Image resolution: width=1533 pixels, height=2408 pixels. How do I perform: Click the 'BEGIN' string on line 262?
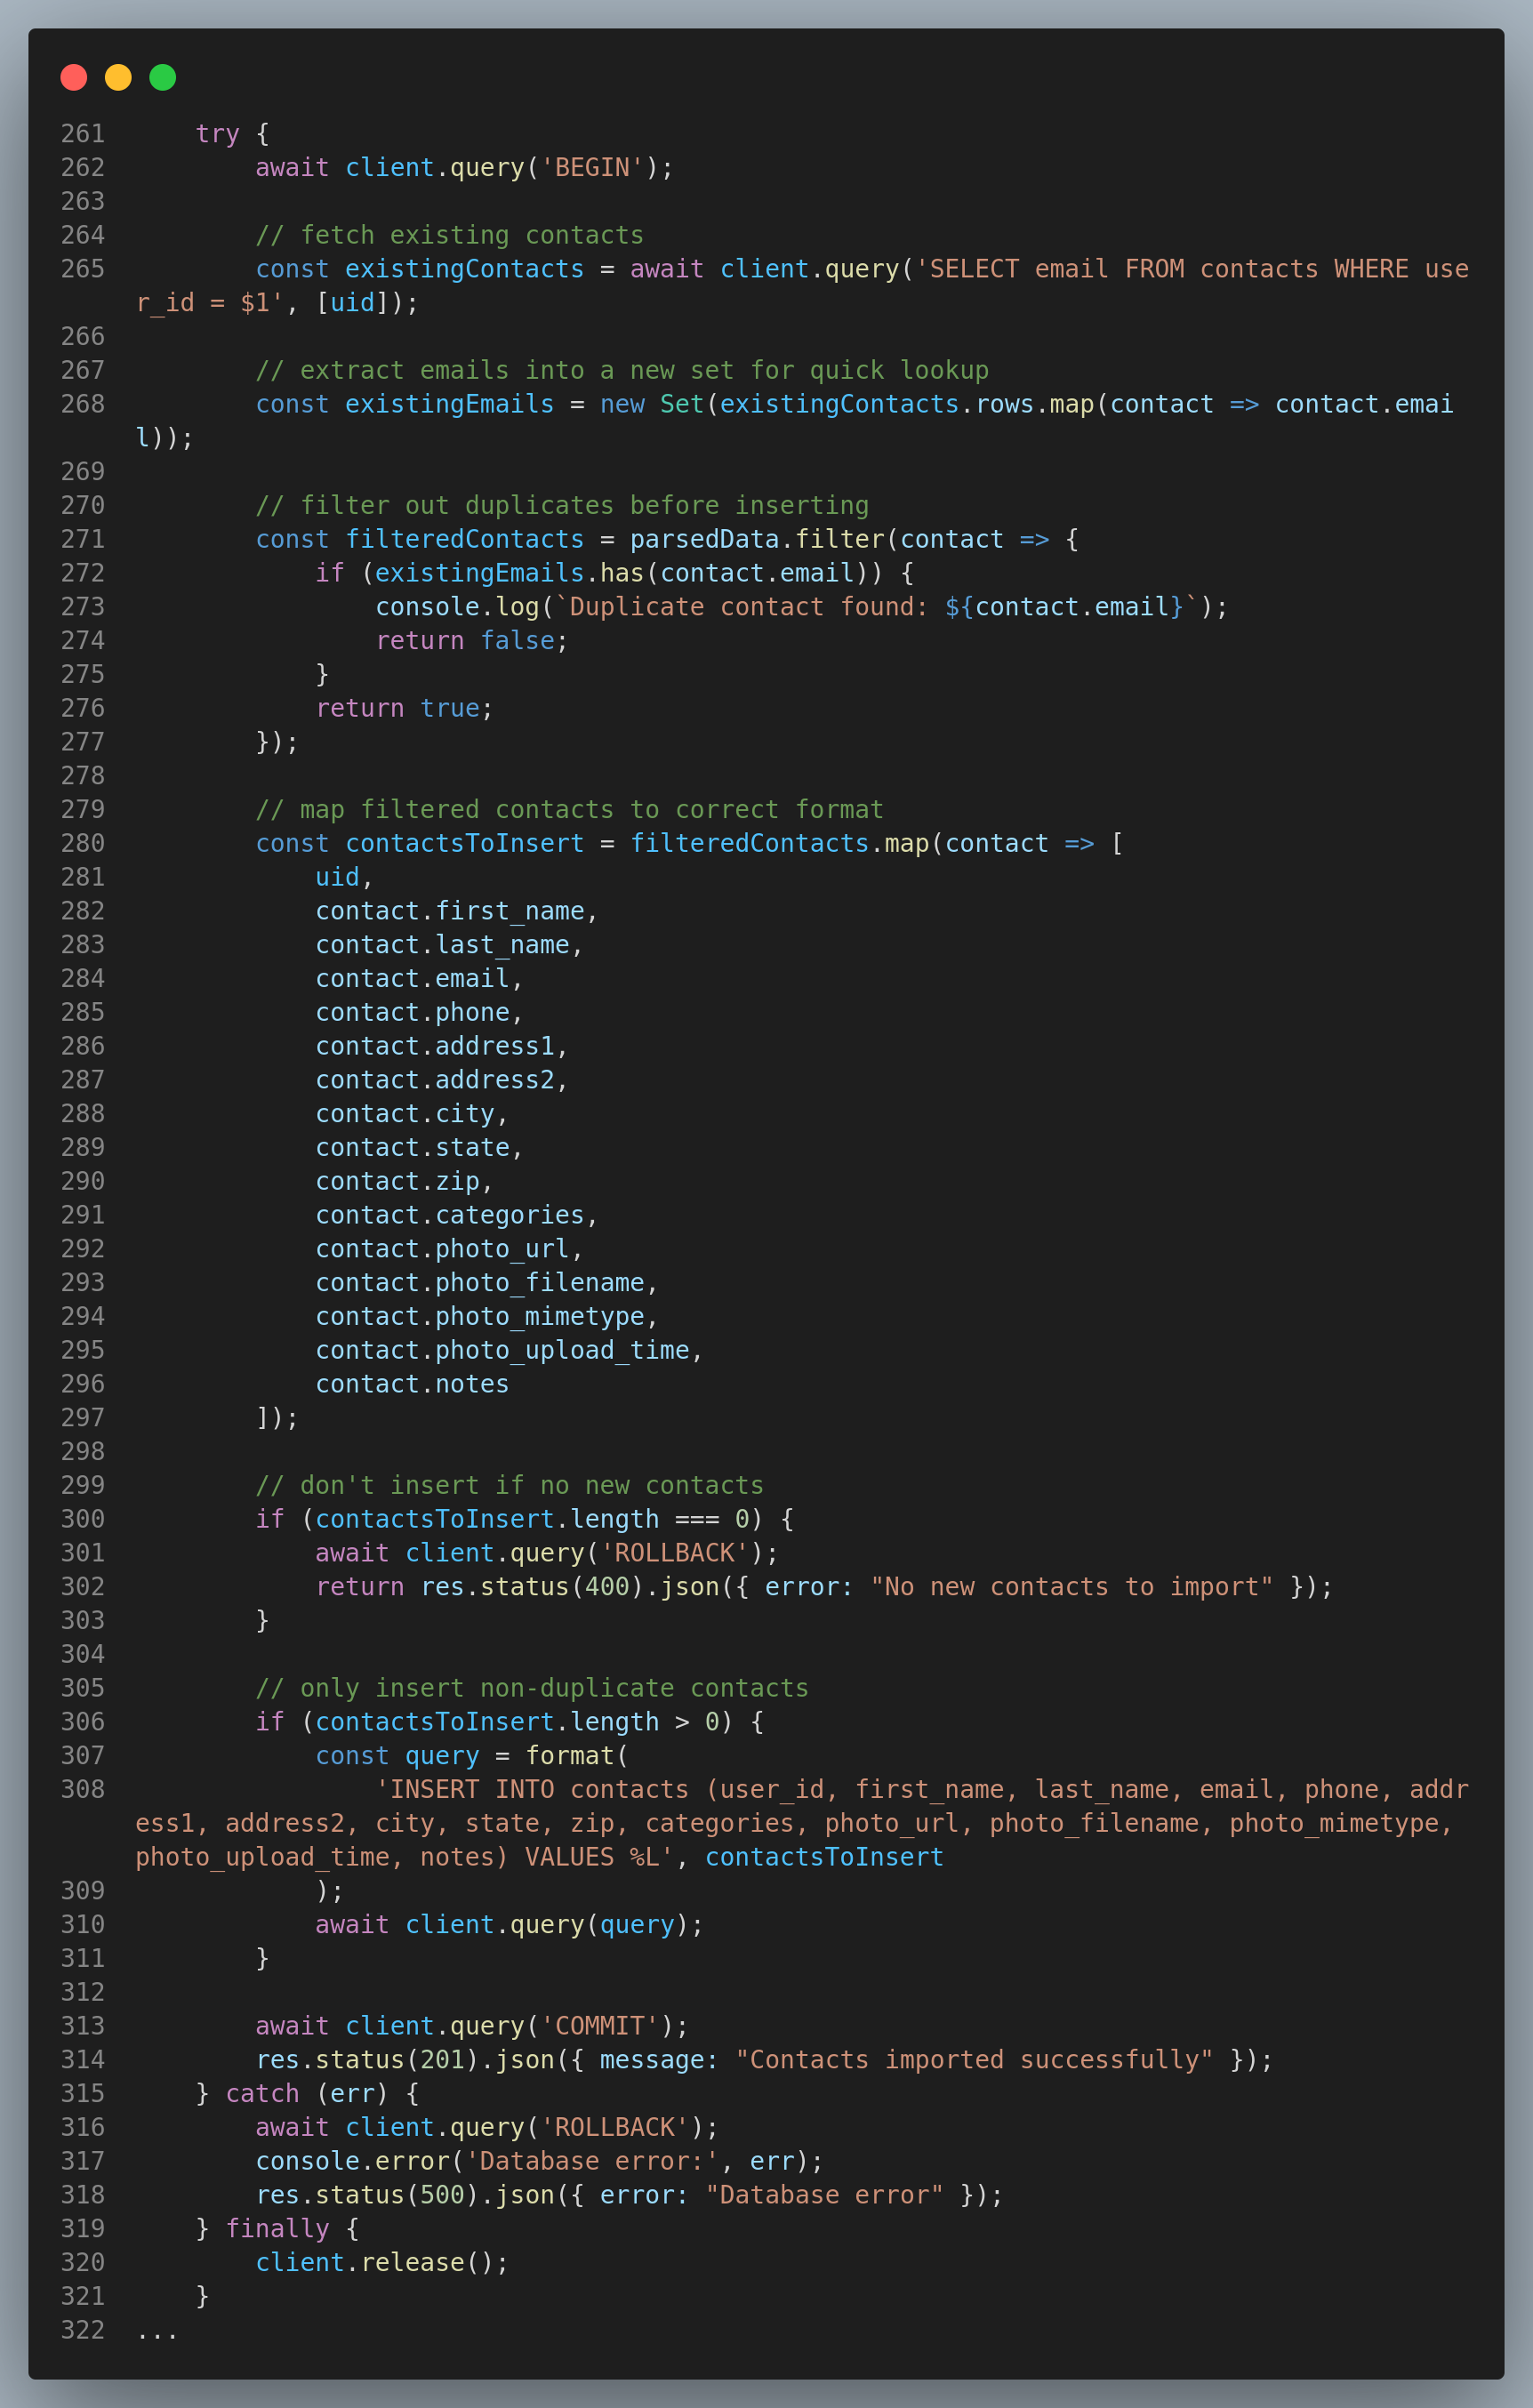(592, 168)
